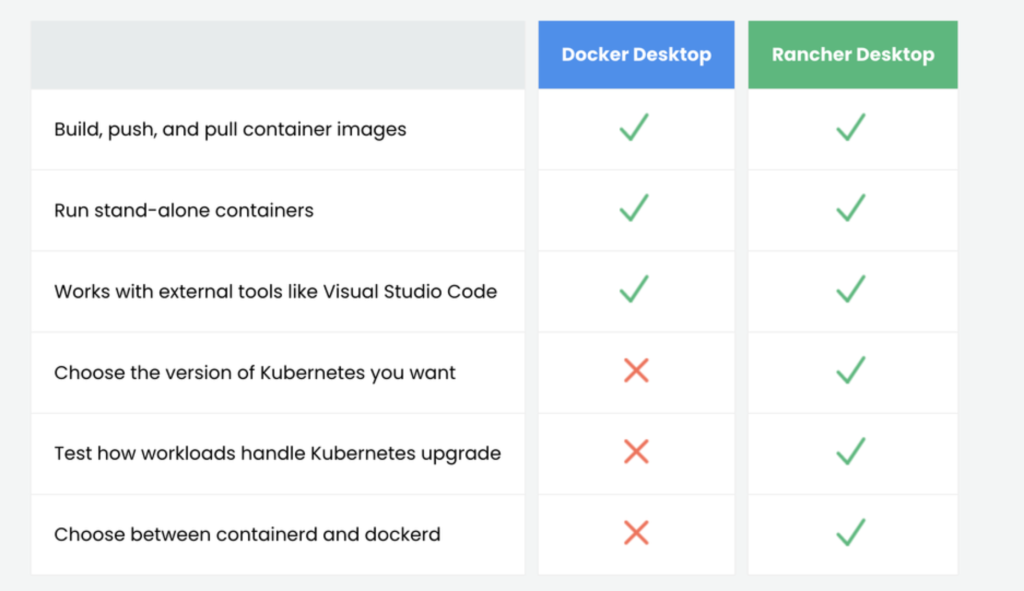Screen dimensions: 1024x591
Task: Click 'Test how workloads handle Kubernetes upgrade' text
Action: pyautogui.click(x=277, y=453)
